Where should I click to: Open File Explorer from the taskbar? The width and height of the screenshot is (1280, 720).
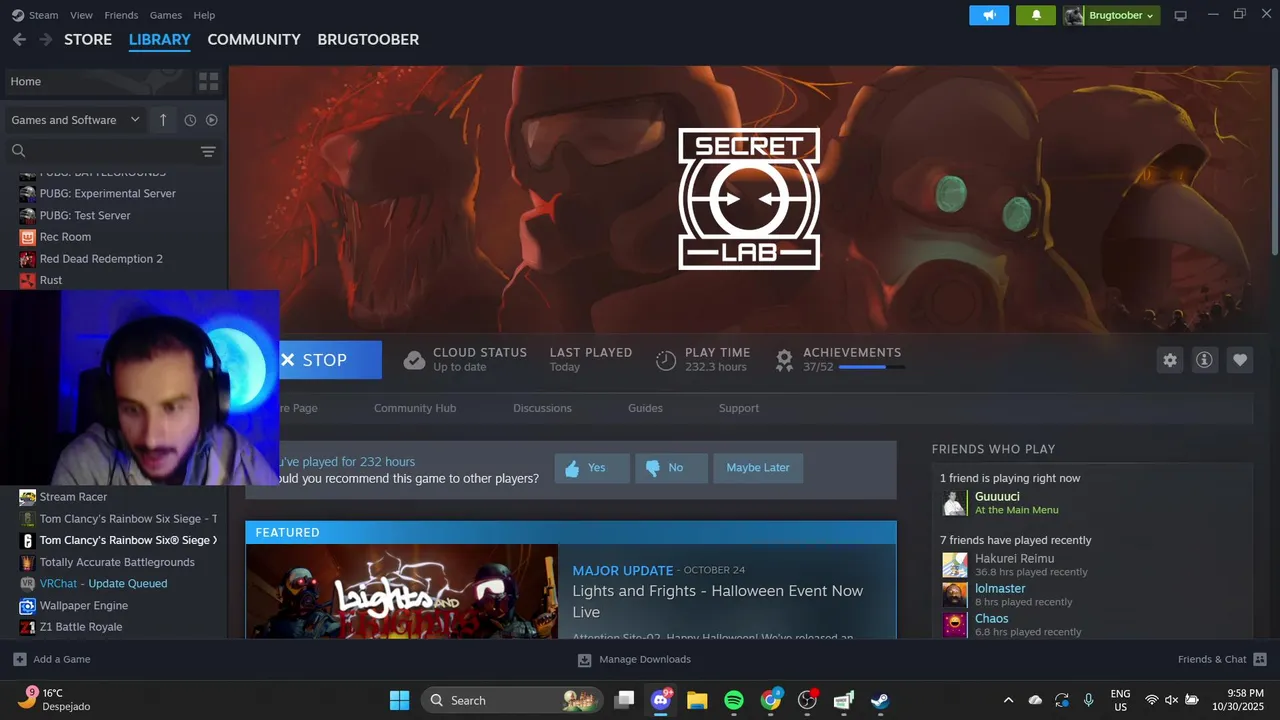pos(697,700)
